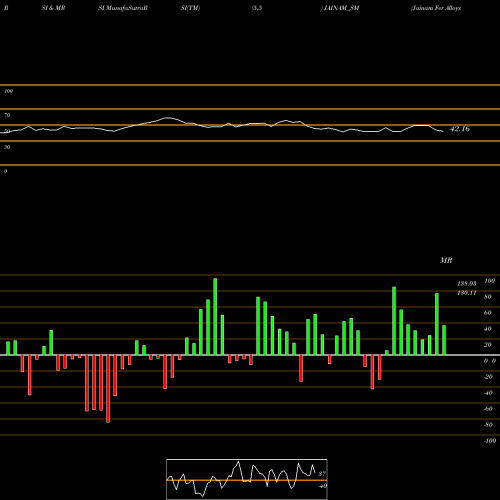Click the '(5,5' parameter text
The width and height of the screenshot is (500, 500).
pos(257,8)
